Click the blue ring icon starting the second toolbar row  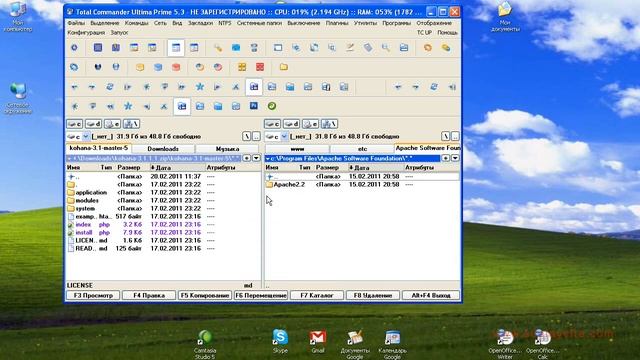tap(74, 67)
